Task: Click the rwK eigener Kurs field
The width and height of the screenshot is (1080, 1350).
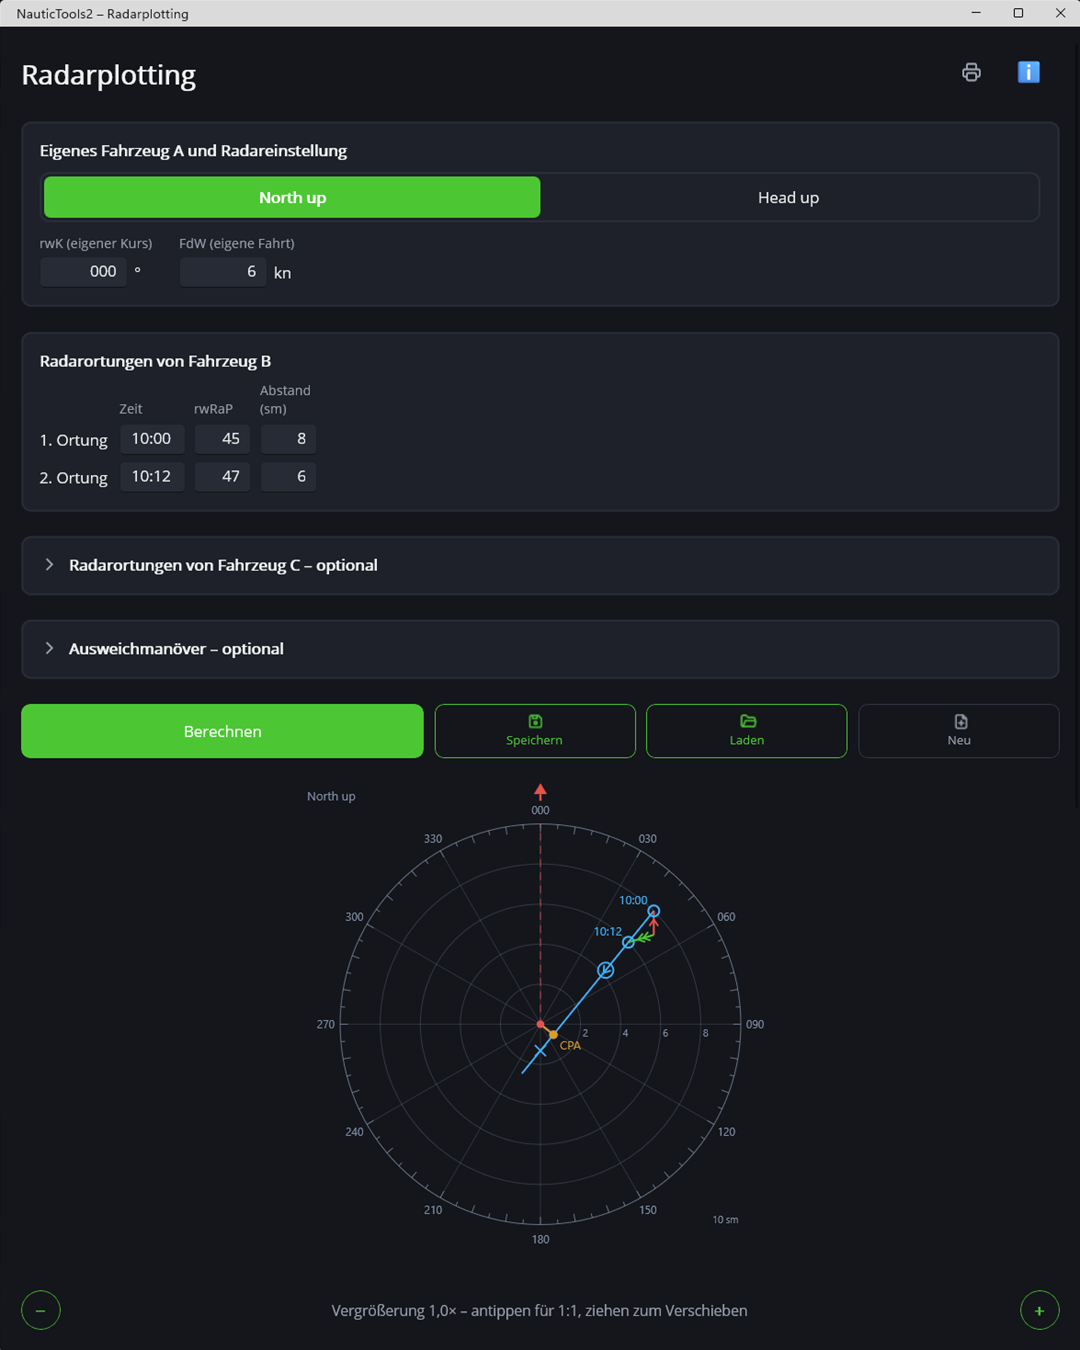Action: click(x=83, y=271)
